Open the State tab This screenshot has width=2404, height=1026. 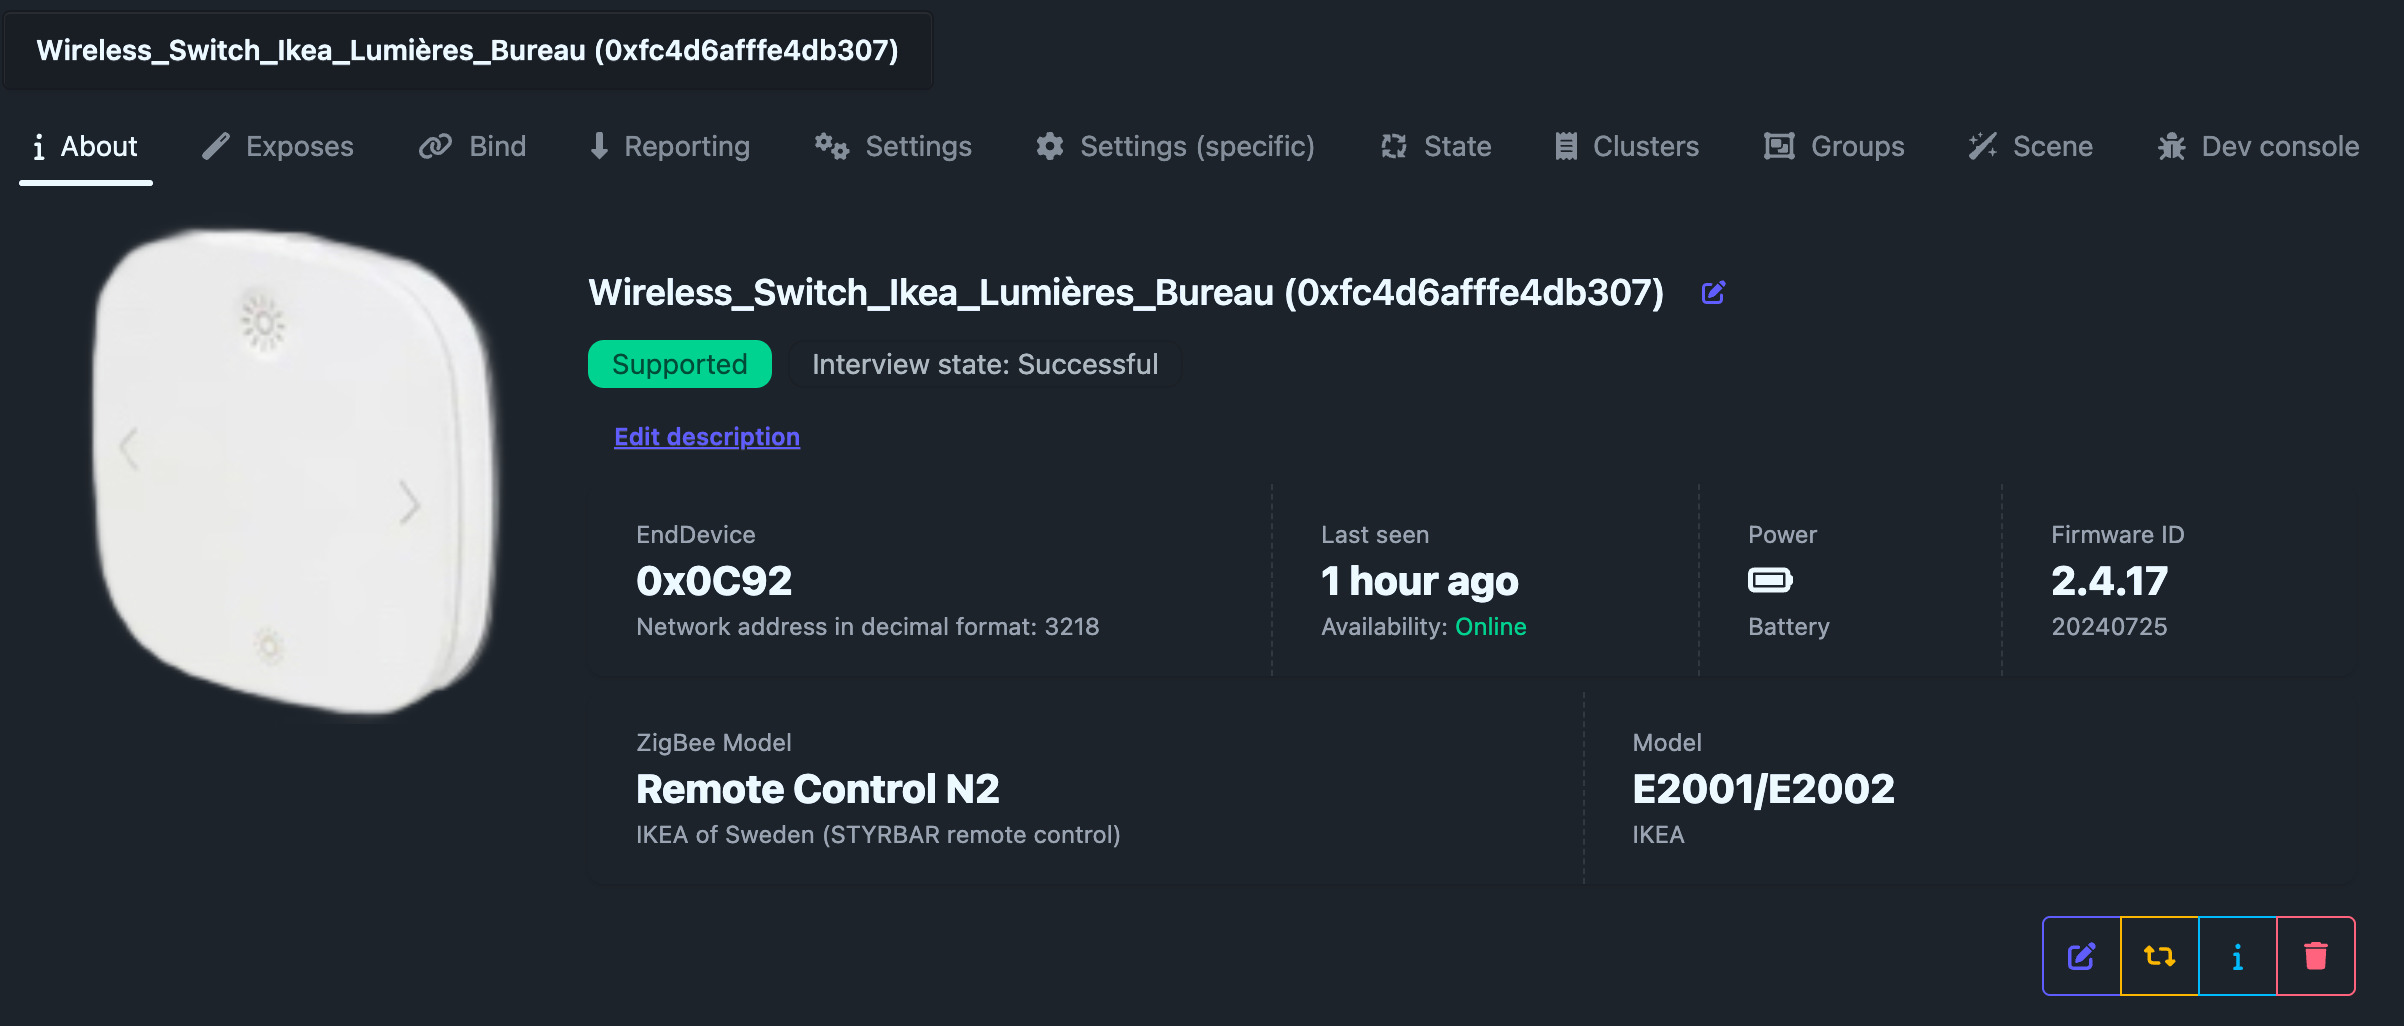click(x=1436, y=147)
